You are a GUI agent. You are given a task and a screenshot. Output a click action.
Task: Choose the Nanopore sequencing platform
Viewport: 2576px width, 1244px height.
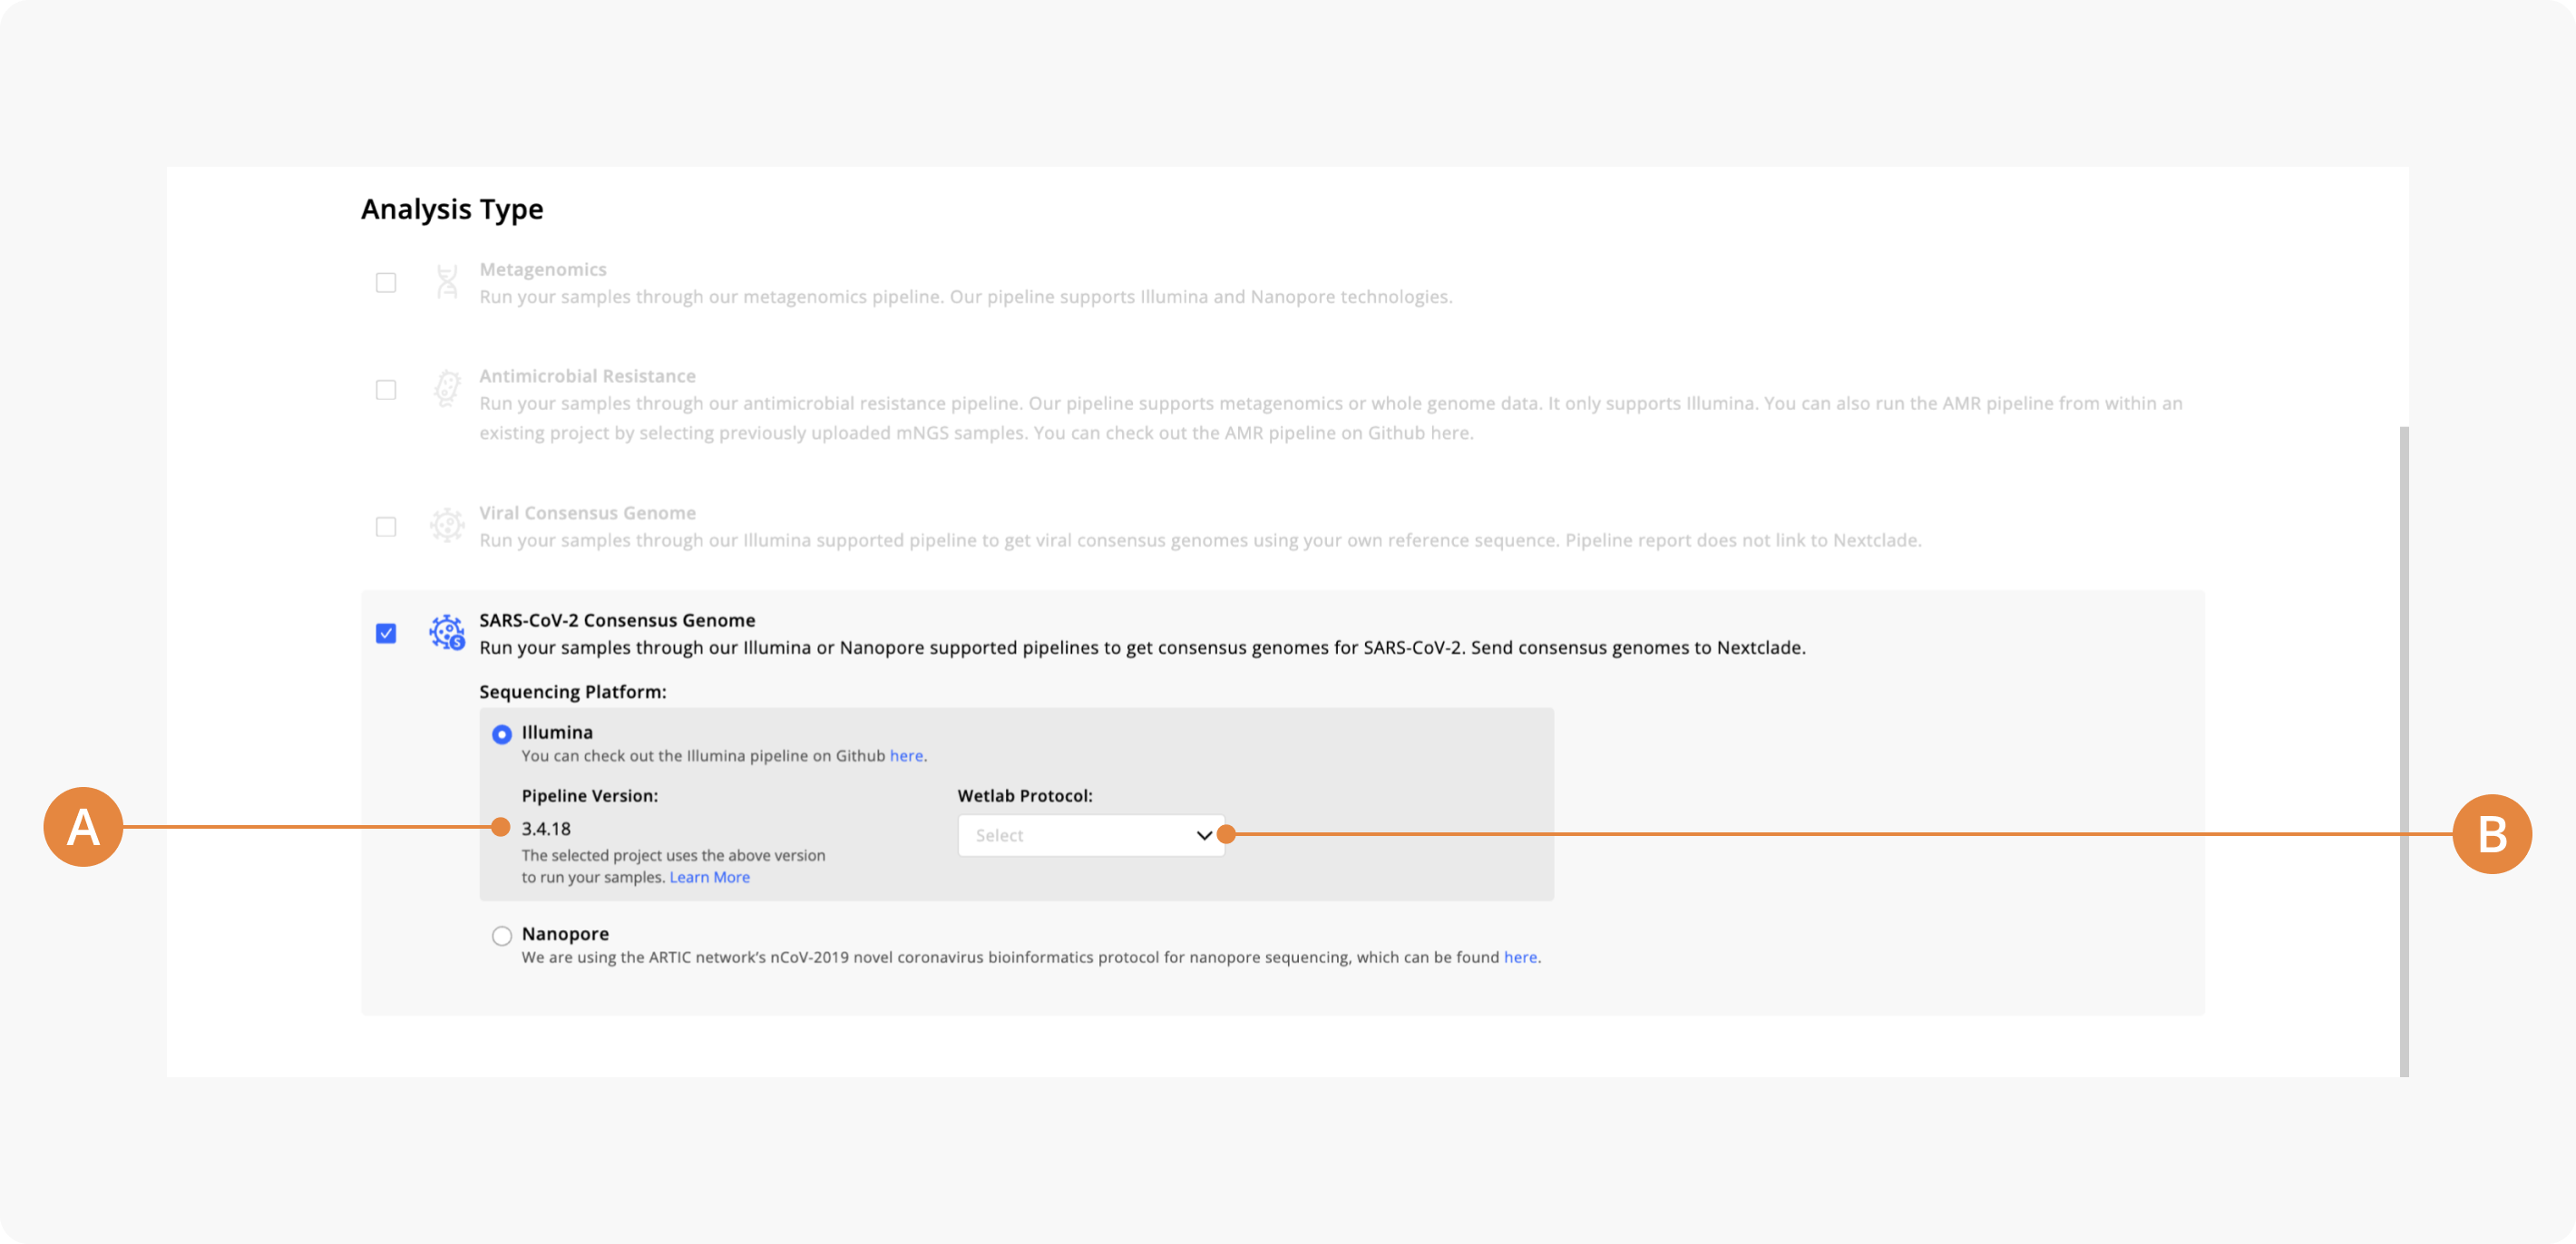point(502,936)
